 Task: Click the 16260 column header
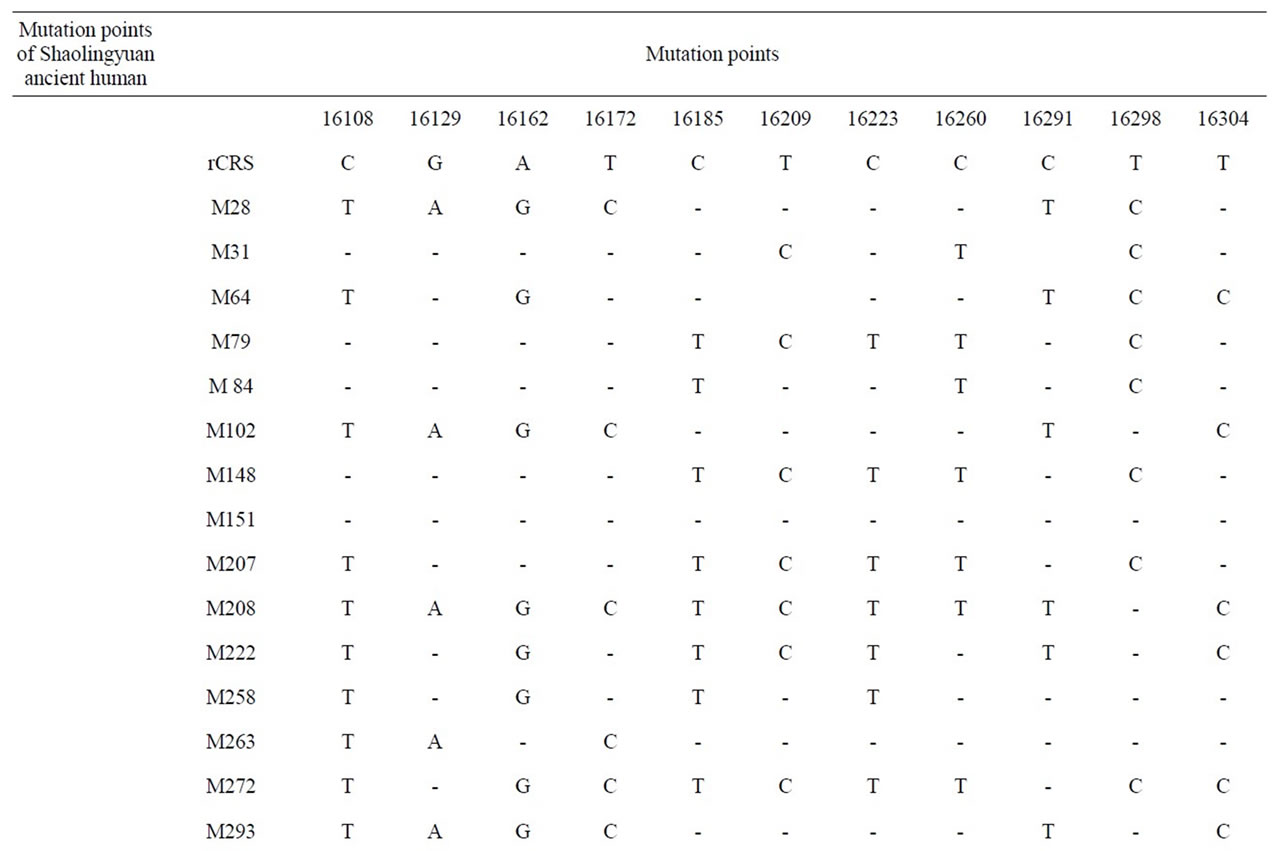(960, 120)
